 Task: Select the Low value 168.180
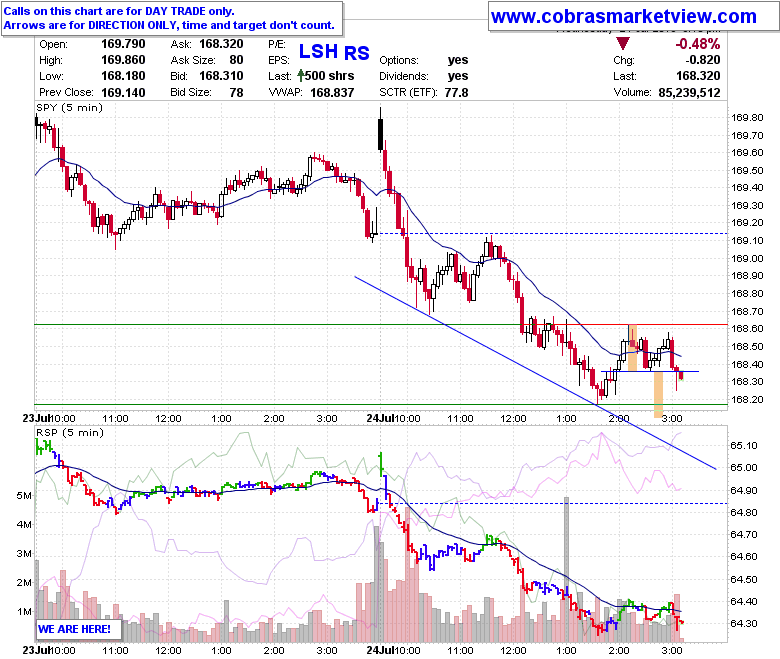tap(123, 76)
